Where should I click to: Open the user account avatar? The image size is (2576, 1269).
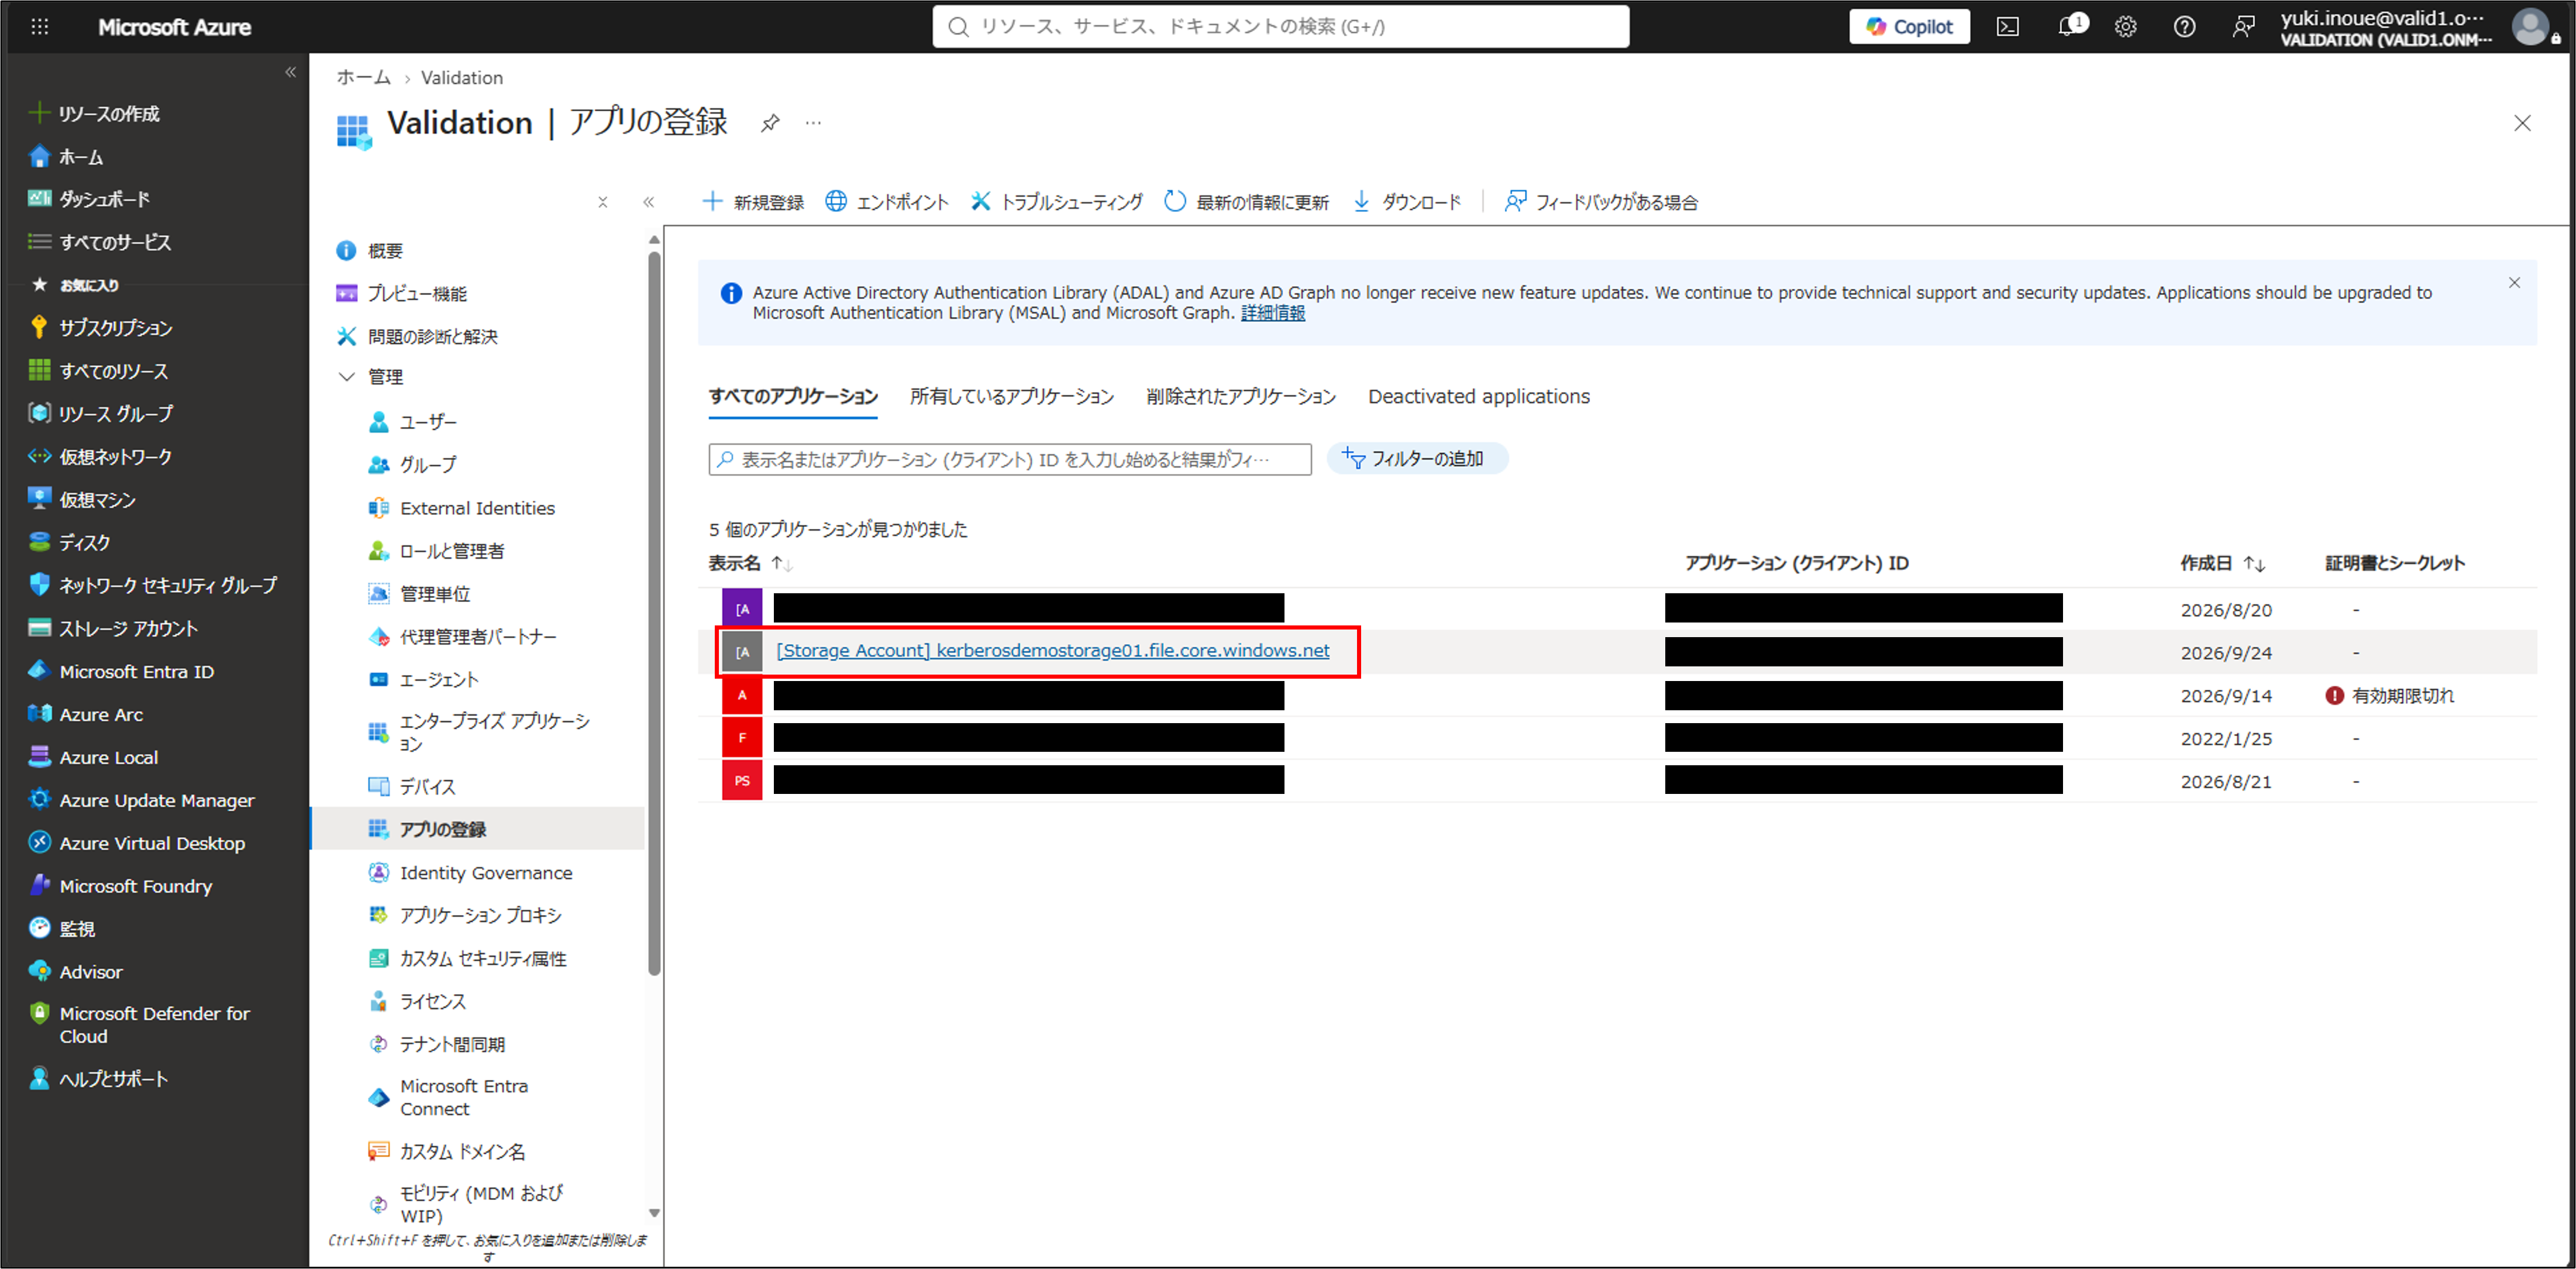[2530, 27]
